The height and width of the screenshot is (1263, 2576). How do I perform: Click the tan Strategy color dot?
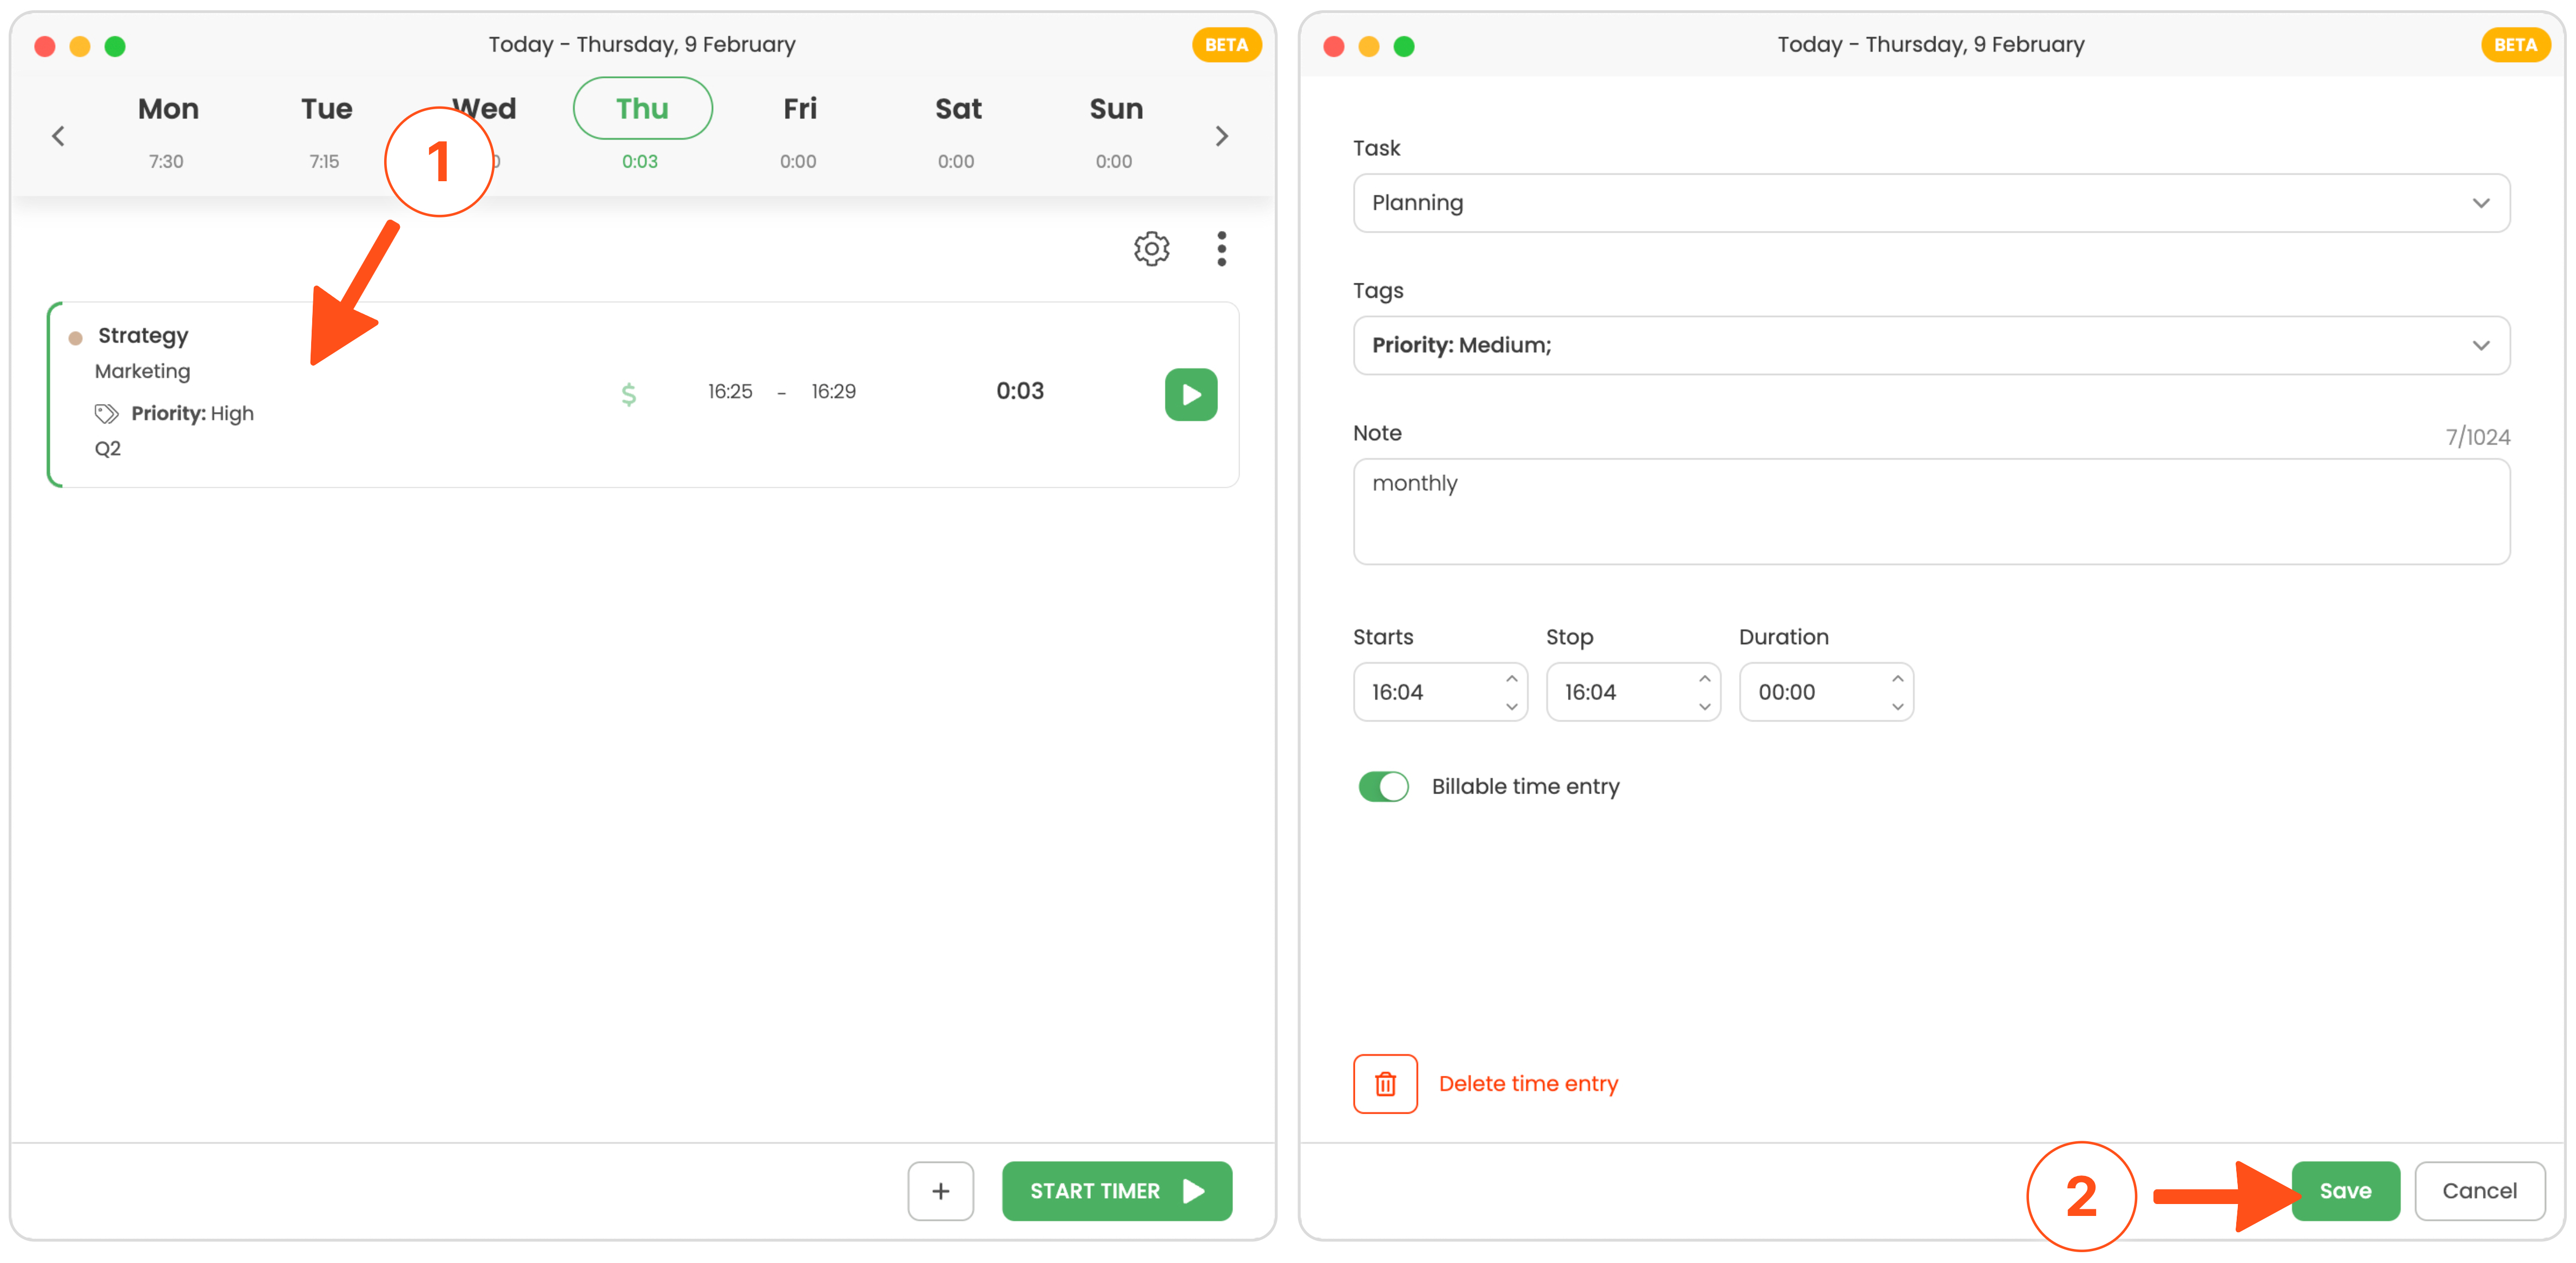click(x=75, y=338)
